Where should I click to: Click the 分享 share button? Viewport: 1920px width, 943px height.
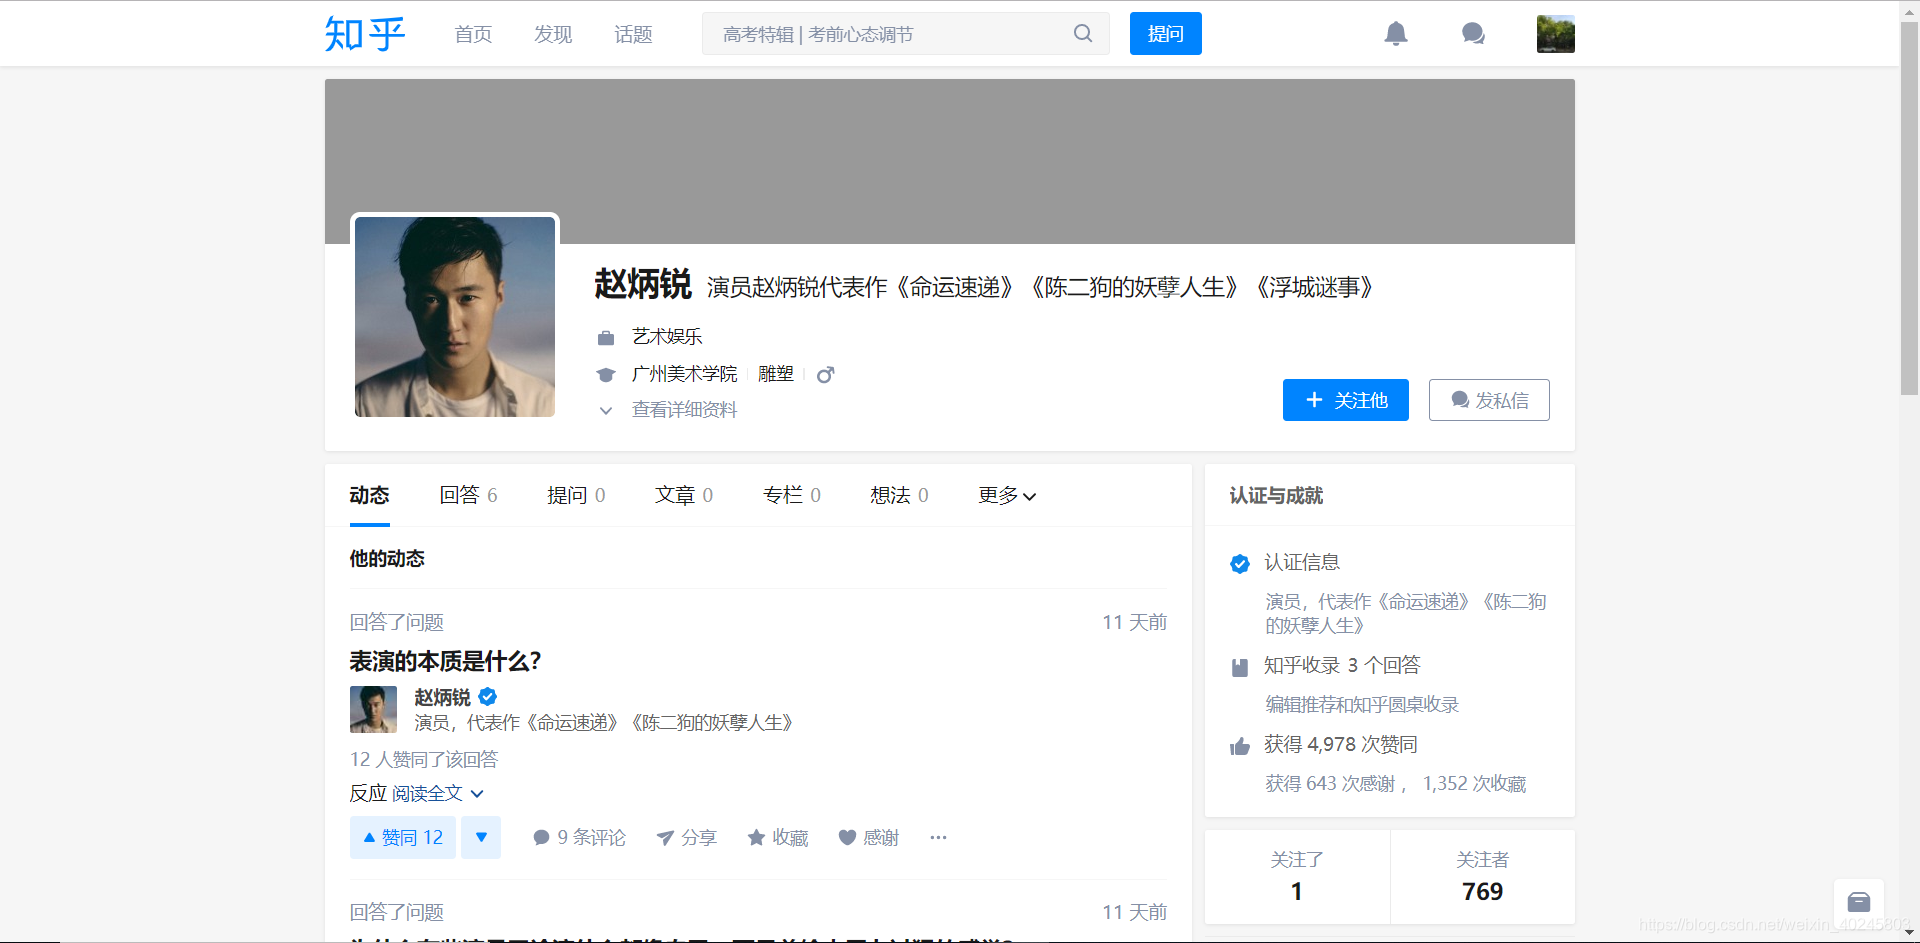[687, 838]
